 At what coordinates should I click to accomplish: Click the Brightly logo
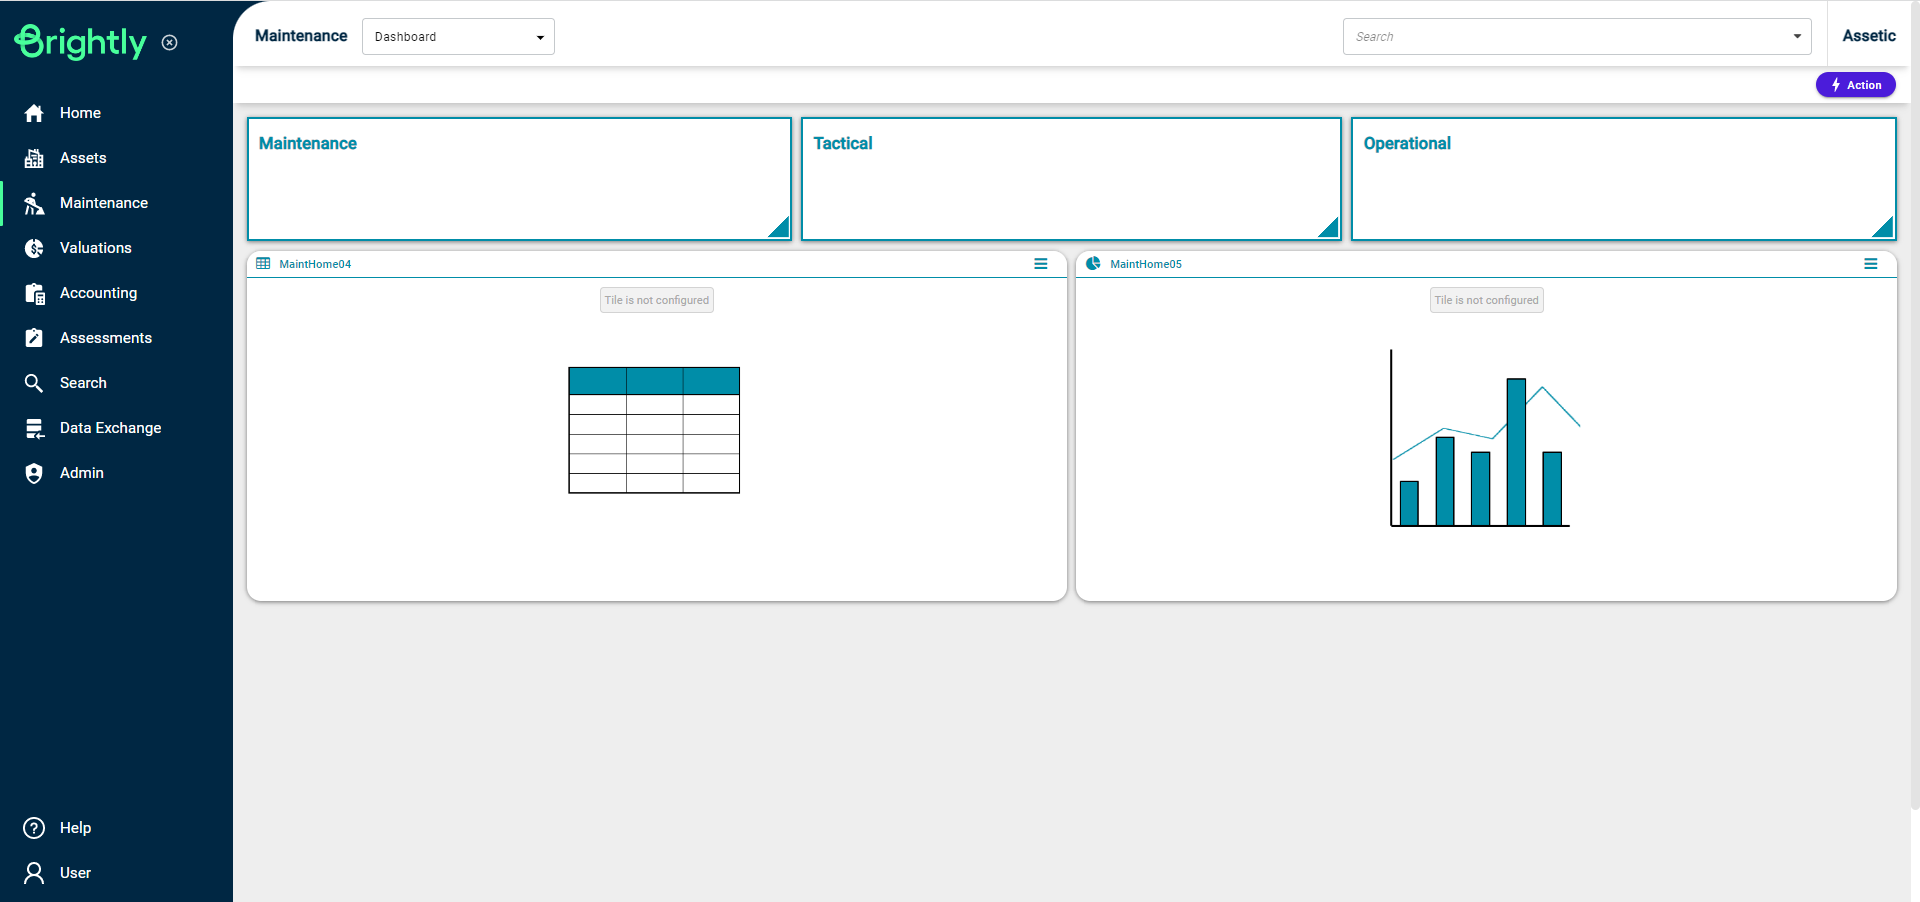(x=80, y=41)
